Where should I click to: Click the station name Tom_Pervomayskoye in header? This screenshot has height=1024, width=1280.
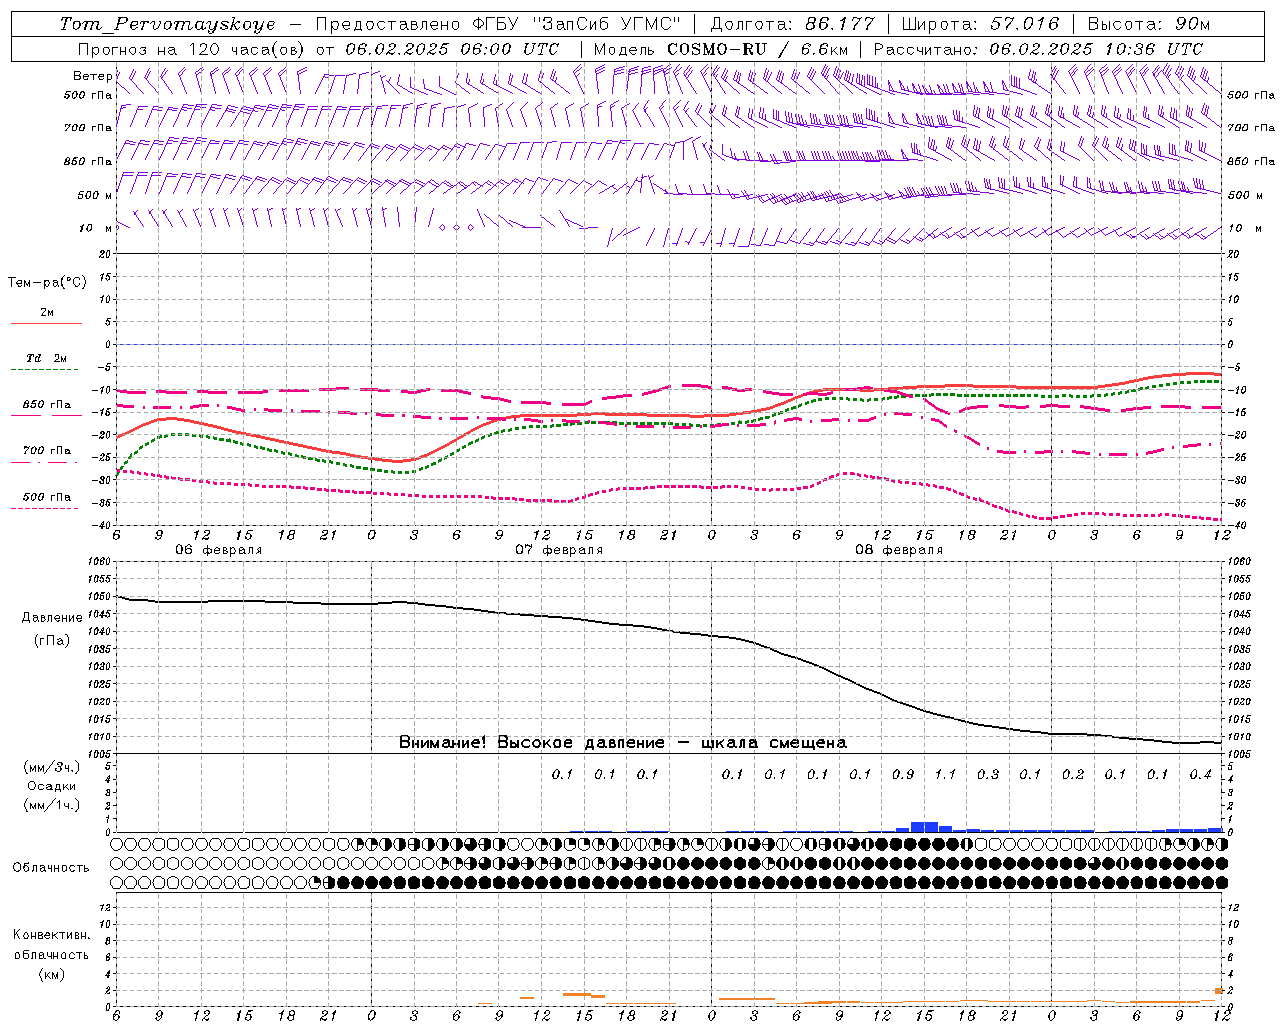click(x=167, y=24)
